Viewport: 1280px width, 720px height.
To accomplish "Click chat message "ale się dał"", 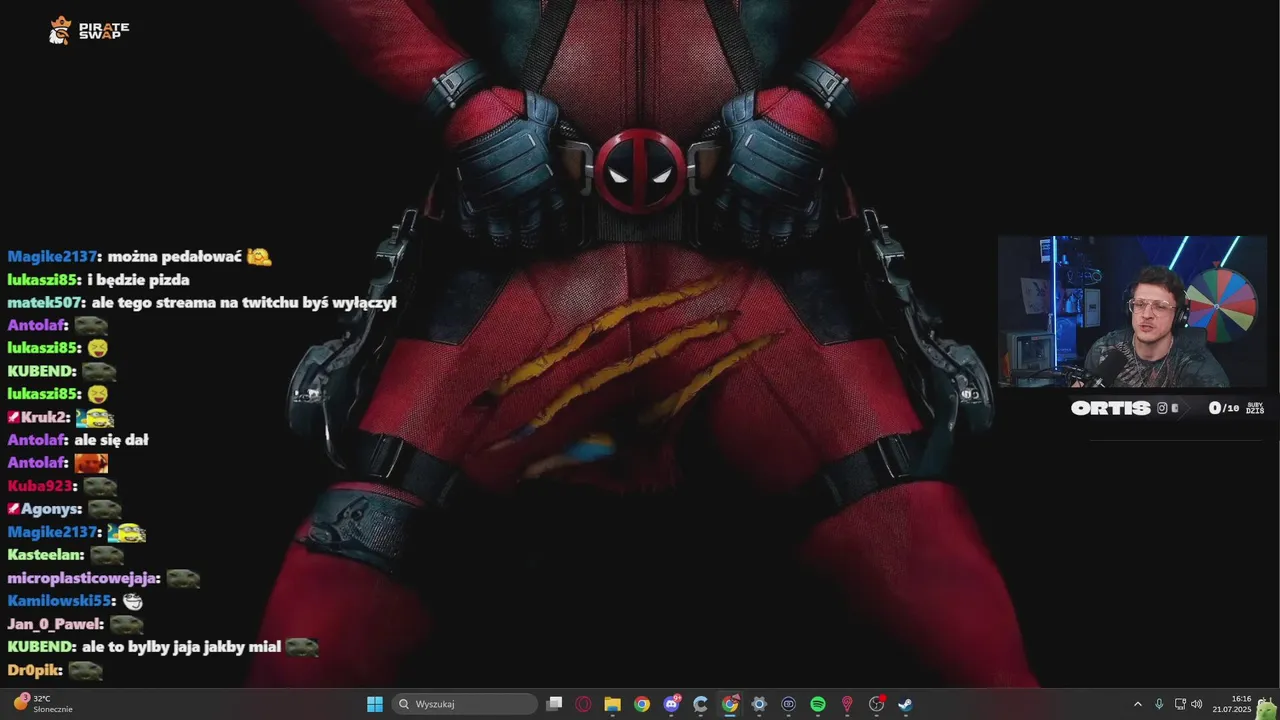I will [111, 440].
